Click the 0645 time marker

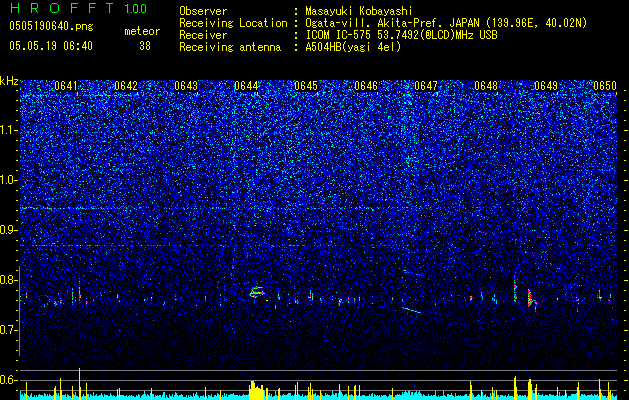coord(306,86)
